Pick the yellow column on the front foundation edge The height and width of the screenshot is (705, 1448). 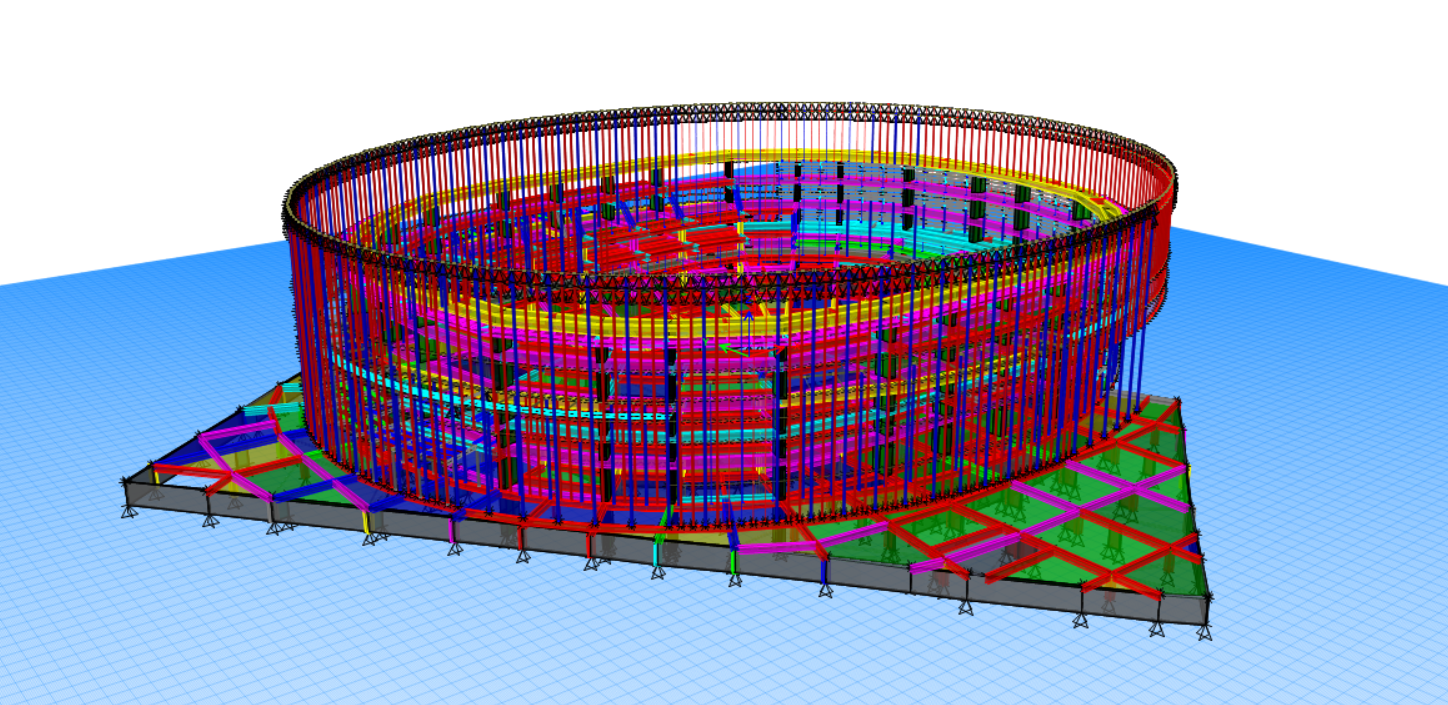pyautogui.click(x=365, y=523)
